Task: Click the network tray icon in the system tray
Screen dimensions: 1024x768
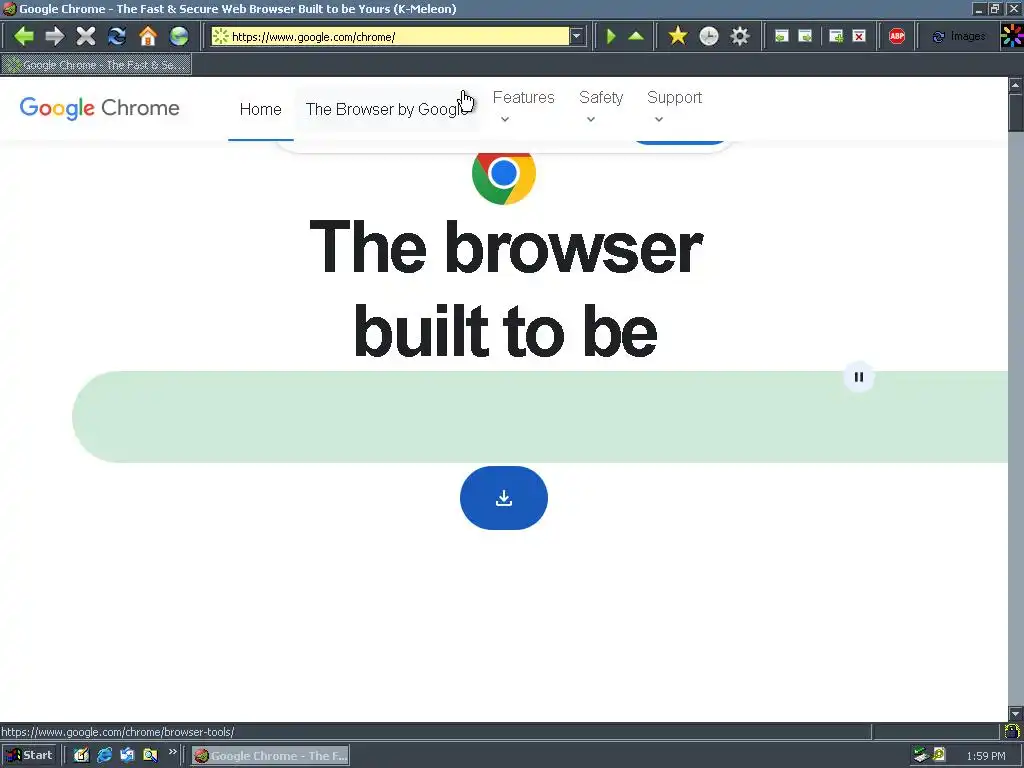Action: click(x=921, y=755)
